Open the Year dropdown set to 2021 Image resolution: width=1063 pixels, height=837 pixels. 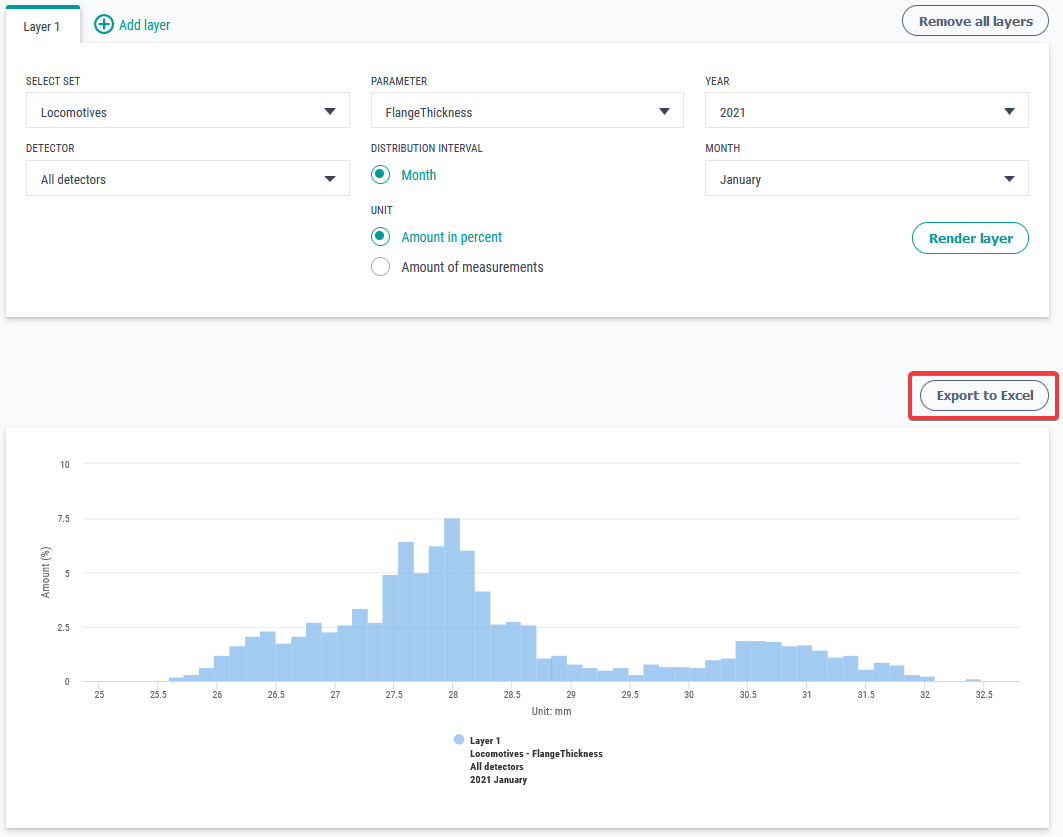[x=866, y=111]
